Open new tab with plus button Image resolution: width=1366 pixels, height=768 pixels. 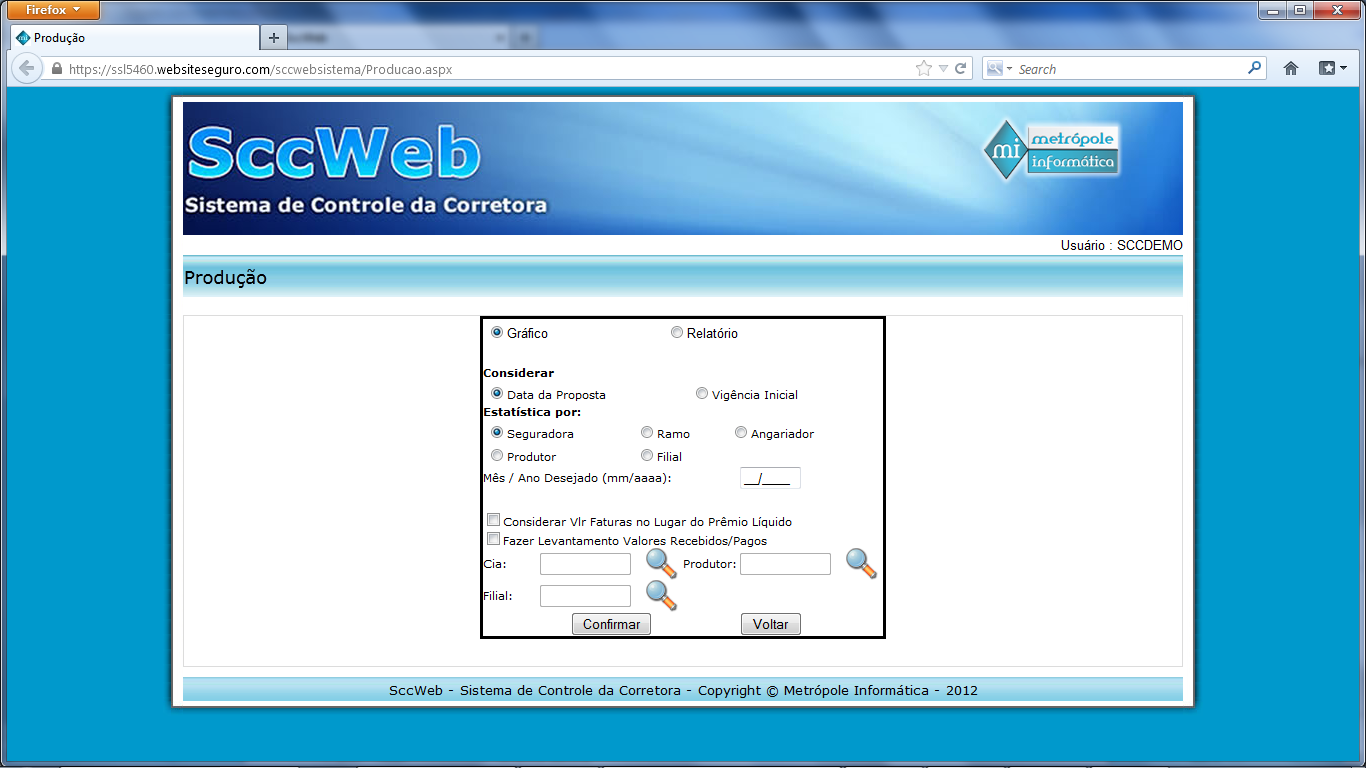(x=273, y=38)
